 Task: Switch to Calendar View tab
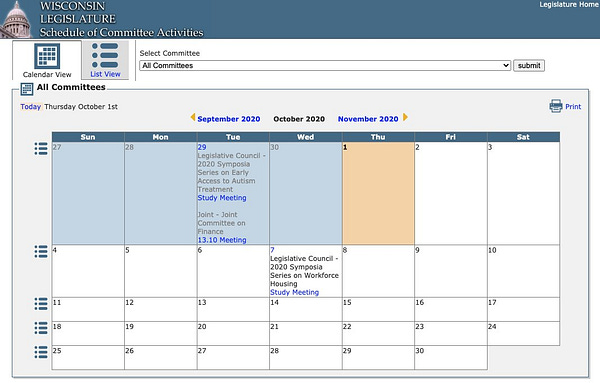click(47, 60)
